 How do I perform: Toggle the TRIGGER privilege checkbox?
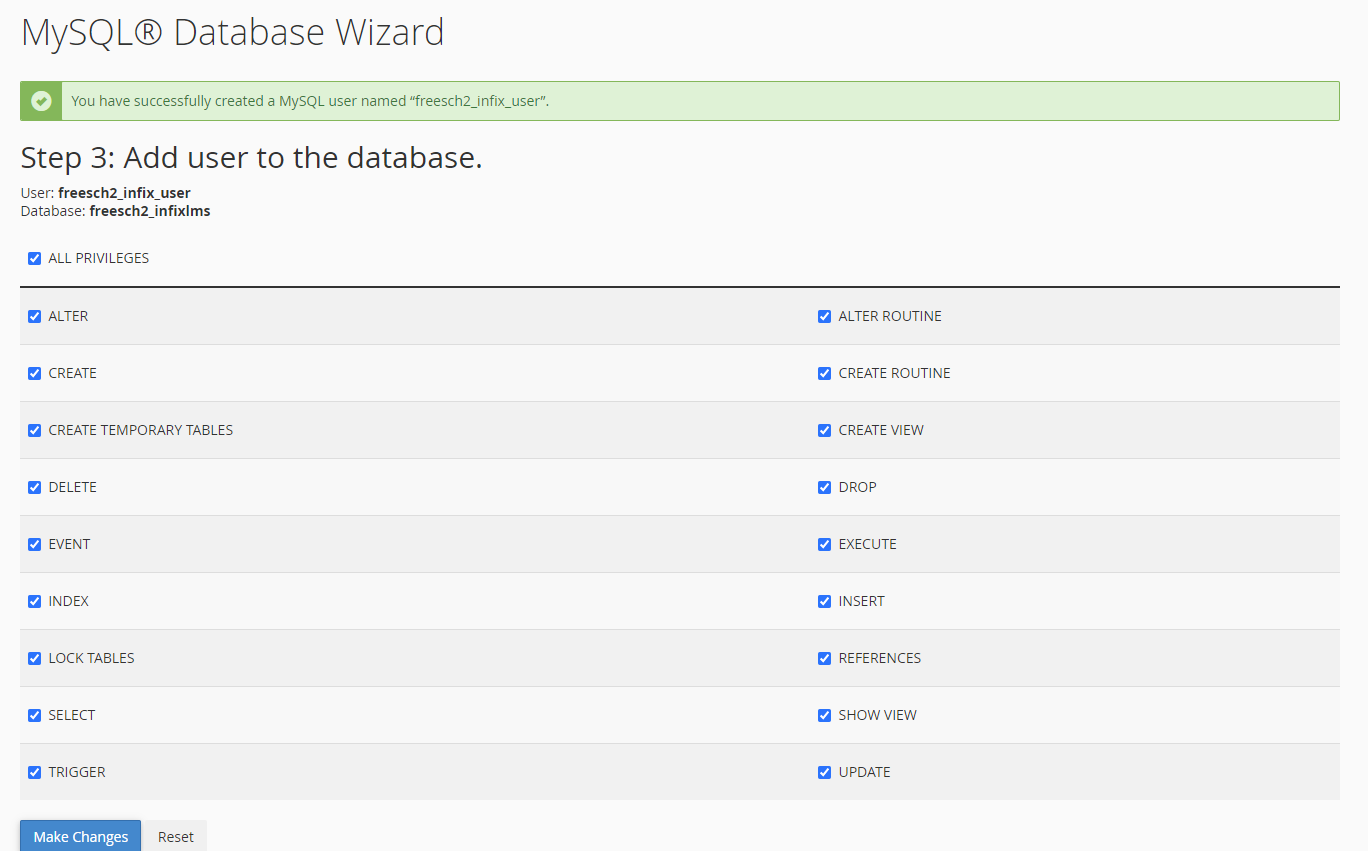[35, 773]
